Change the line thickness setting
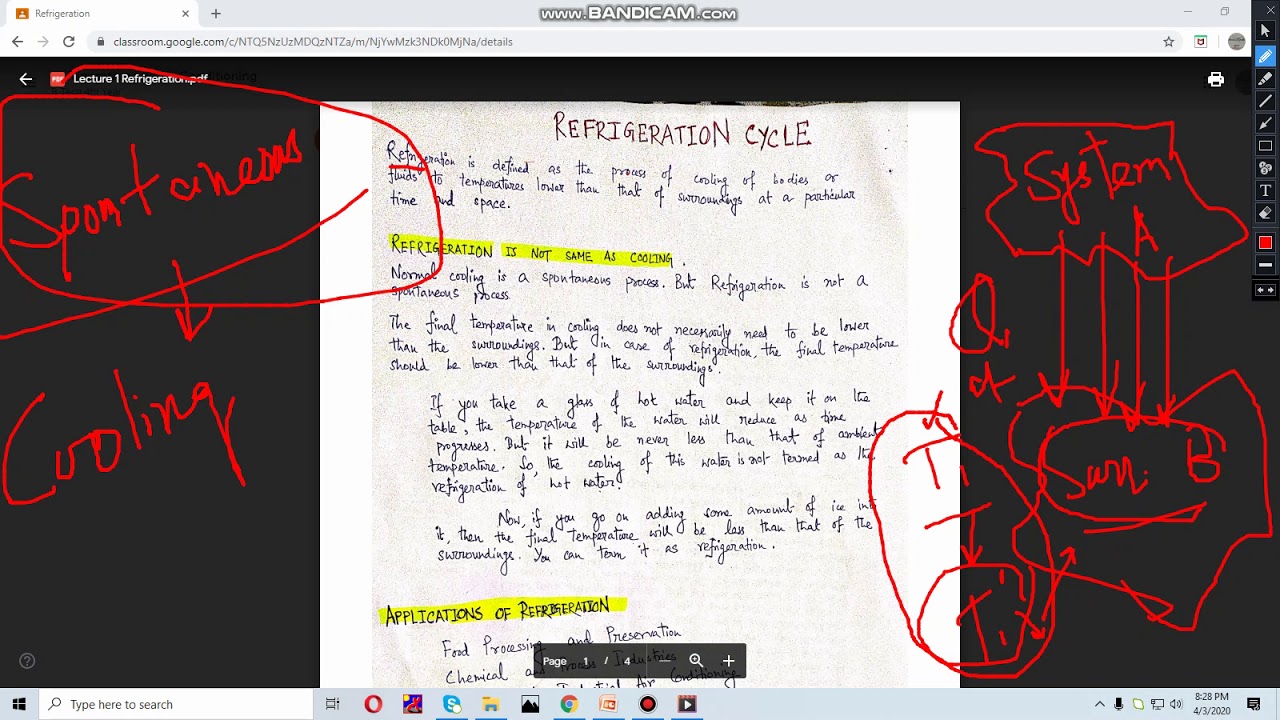Viewport: 1280px width, 720px height. click(1265, 265)
